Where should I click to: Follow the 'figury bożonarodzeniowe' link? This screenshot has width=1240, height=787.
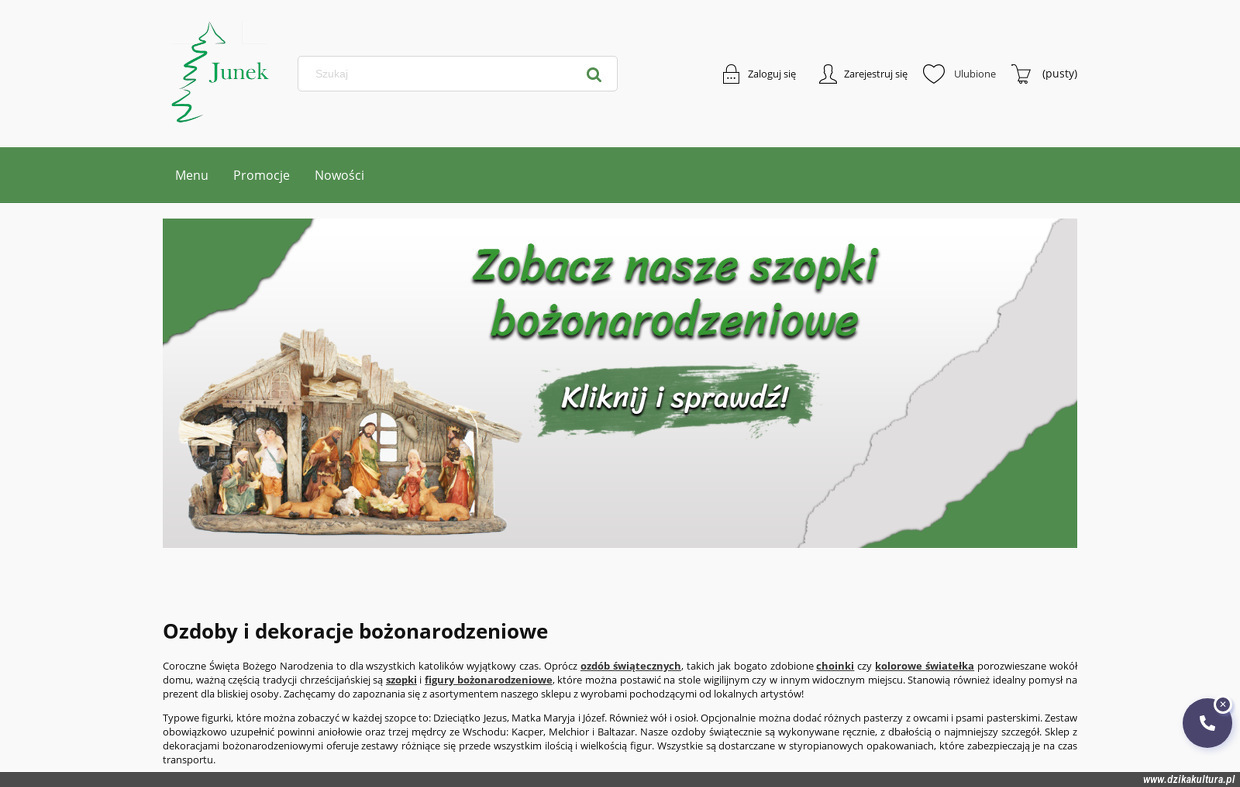[489, 680]
